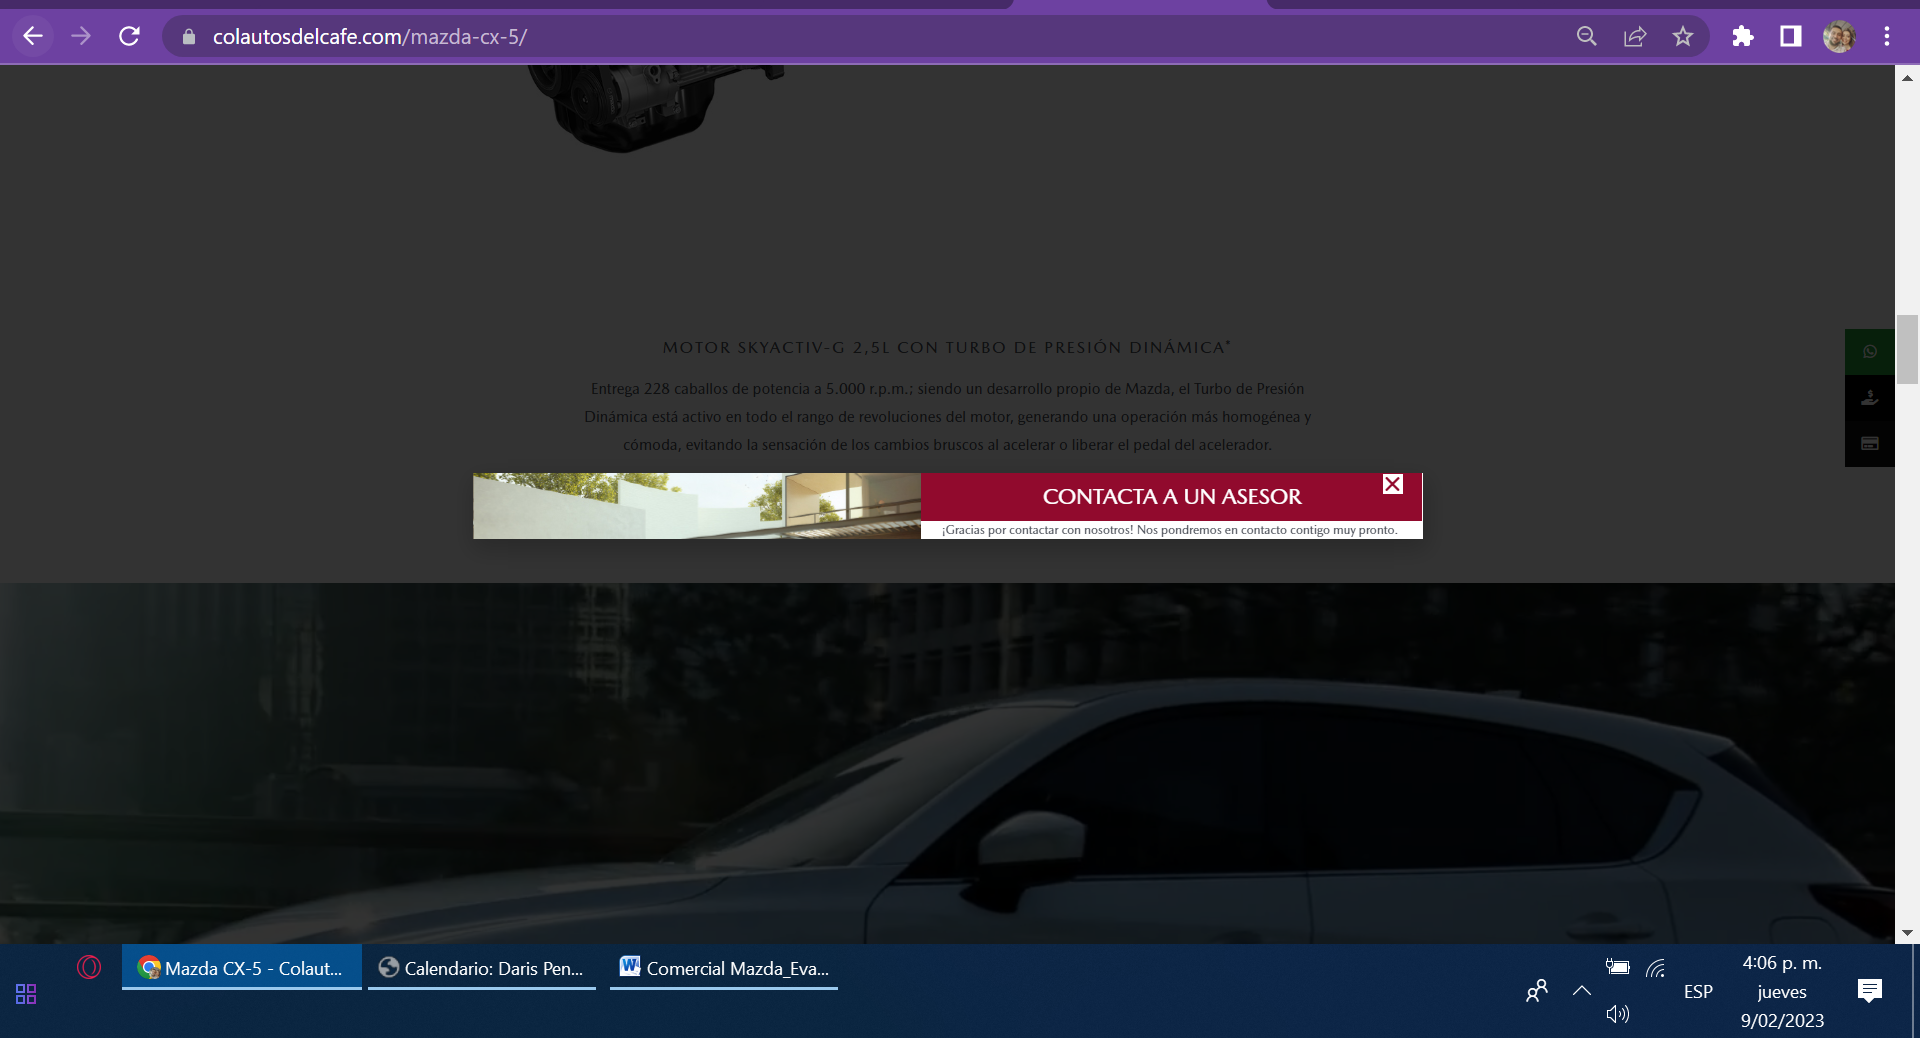Click the Mazda CX-5 car image
The image size is (1920, 1038).
pyautogui.click(x=947, y=763)
